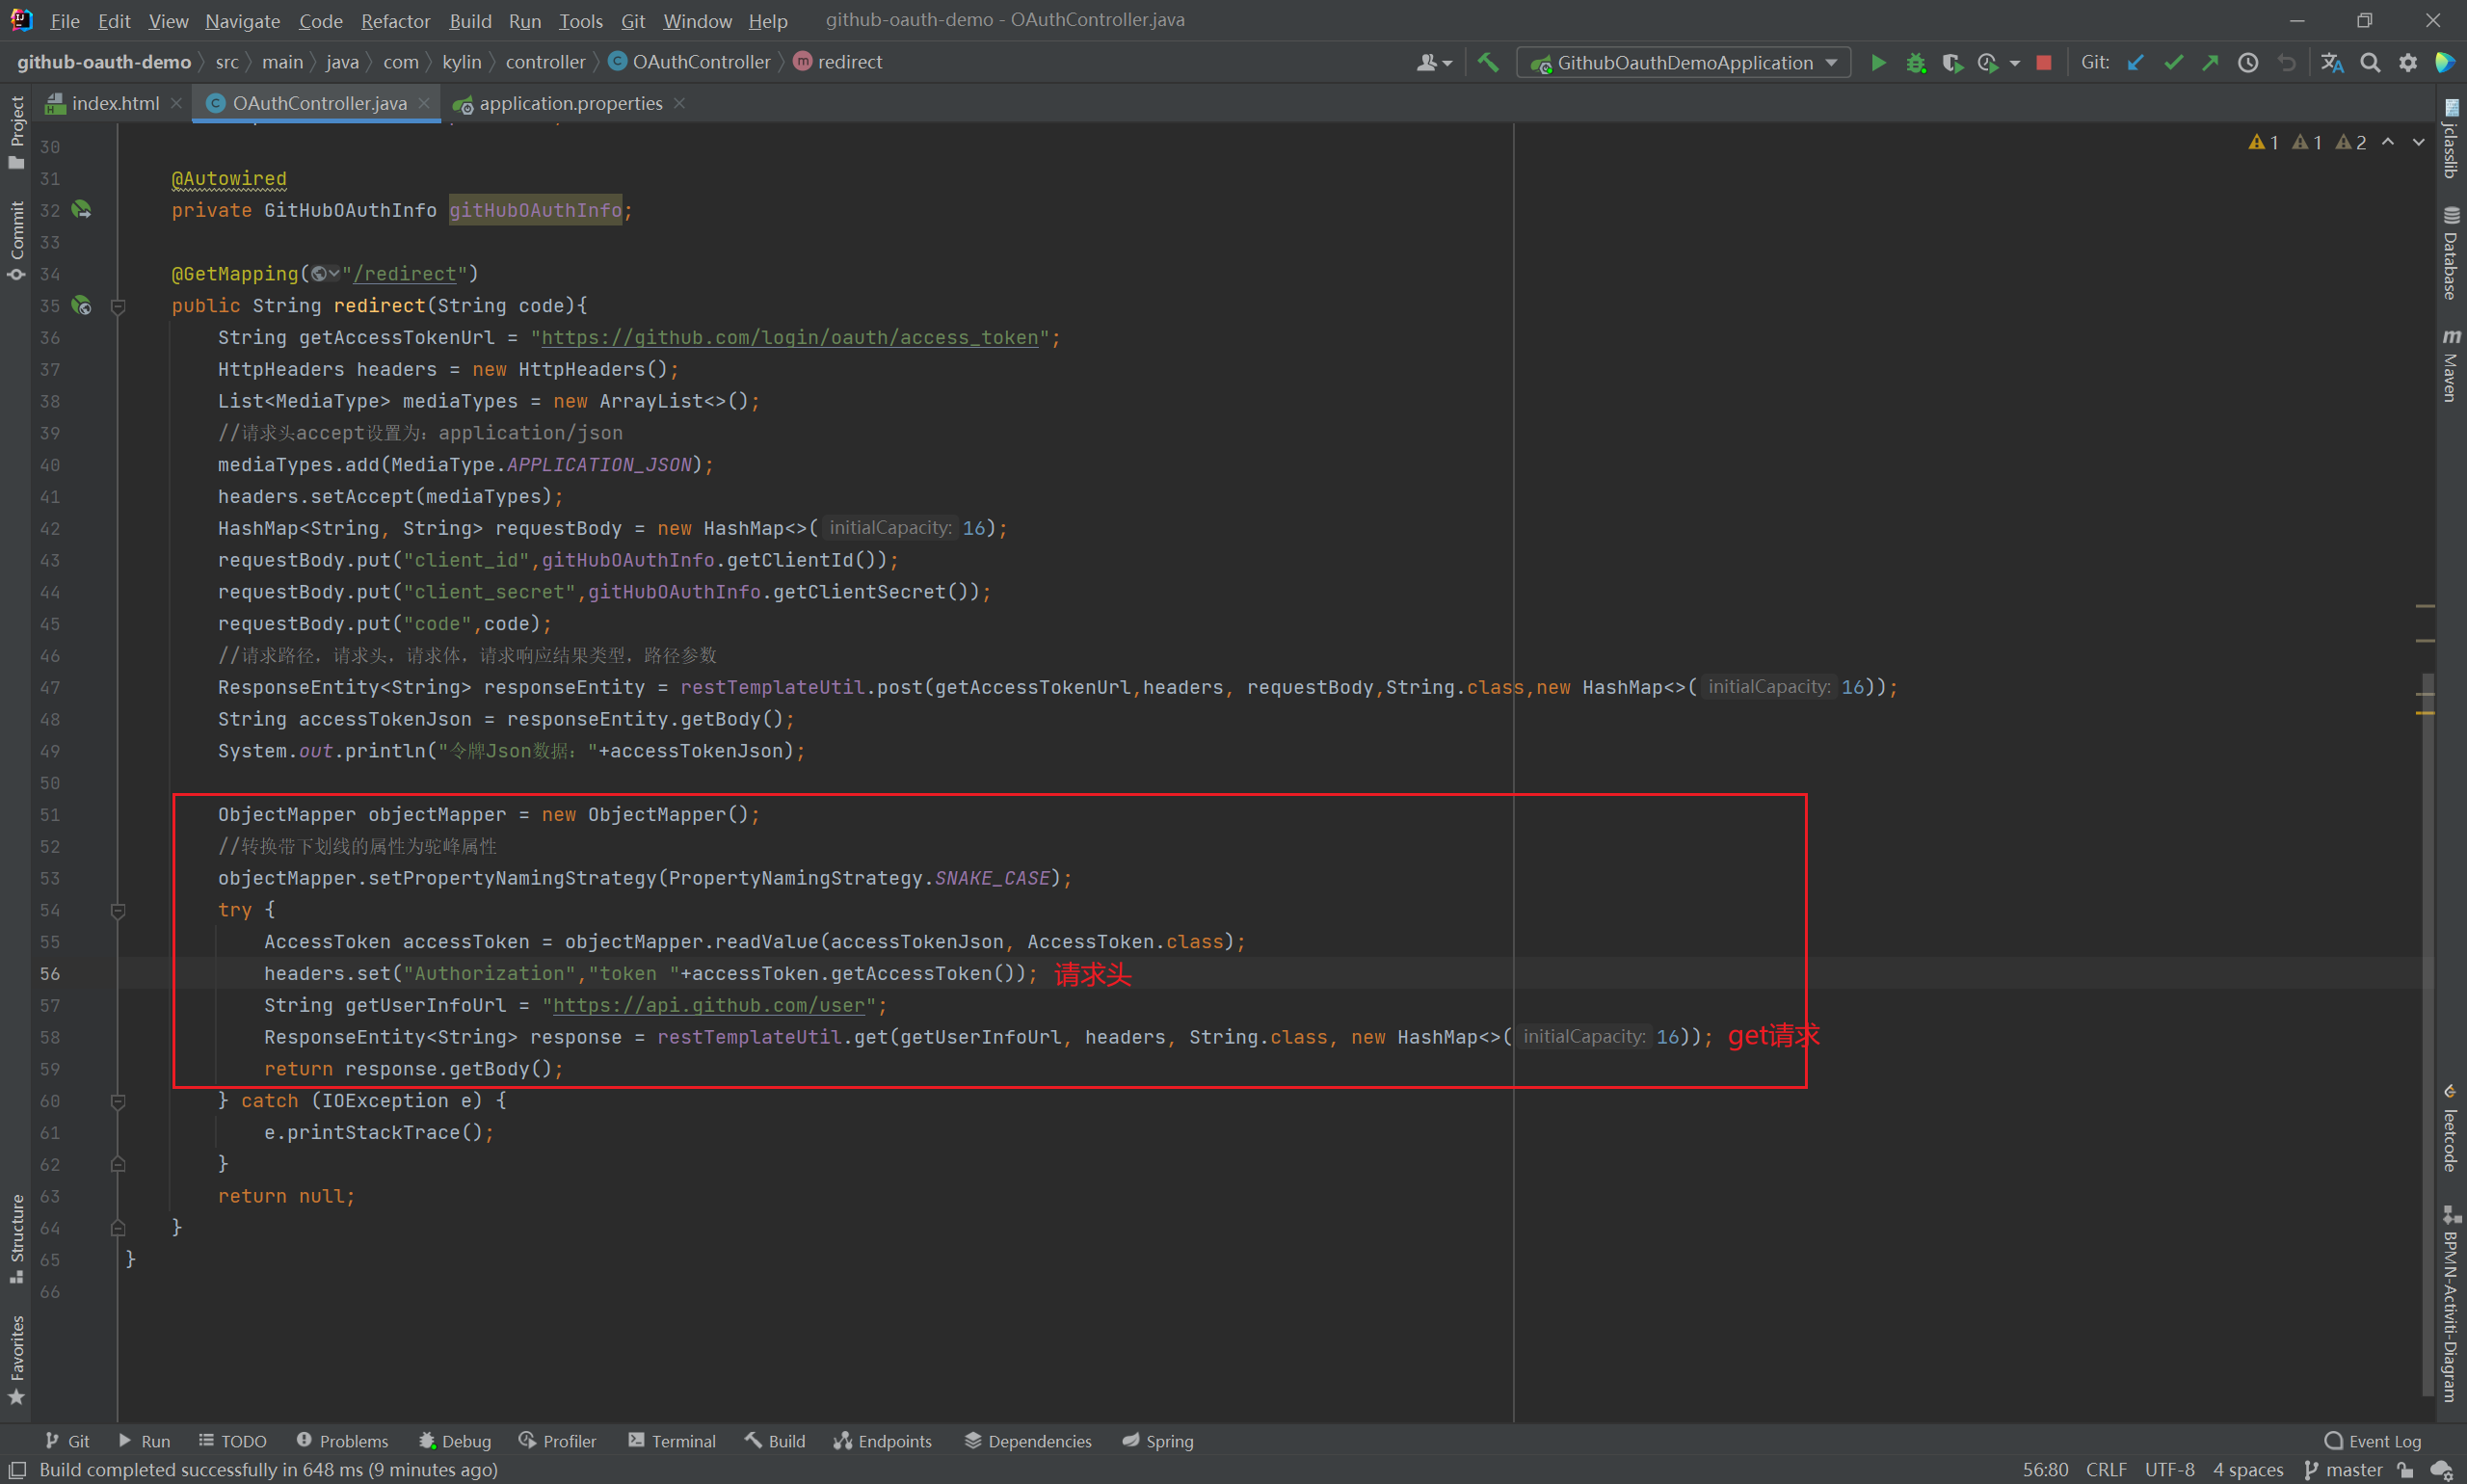Run GithubOauthDemoApplication with the green play icon
The image size is (2467, 1484).
[1878, 63]
